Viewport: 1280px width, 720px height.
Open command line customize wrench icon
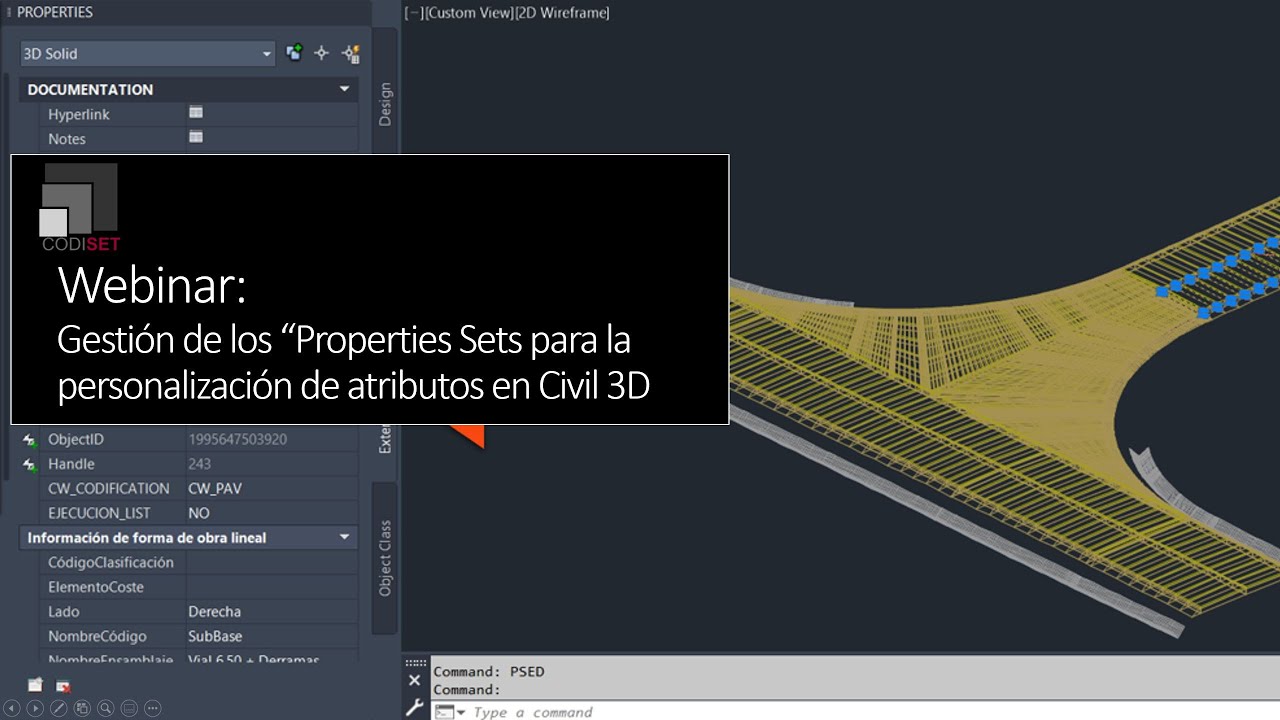coord(415,707)
